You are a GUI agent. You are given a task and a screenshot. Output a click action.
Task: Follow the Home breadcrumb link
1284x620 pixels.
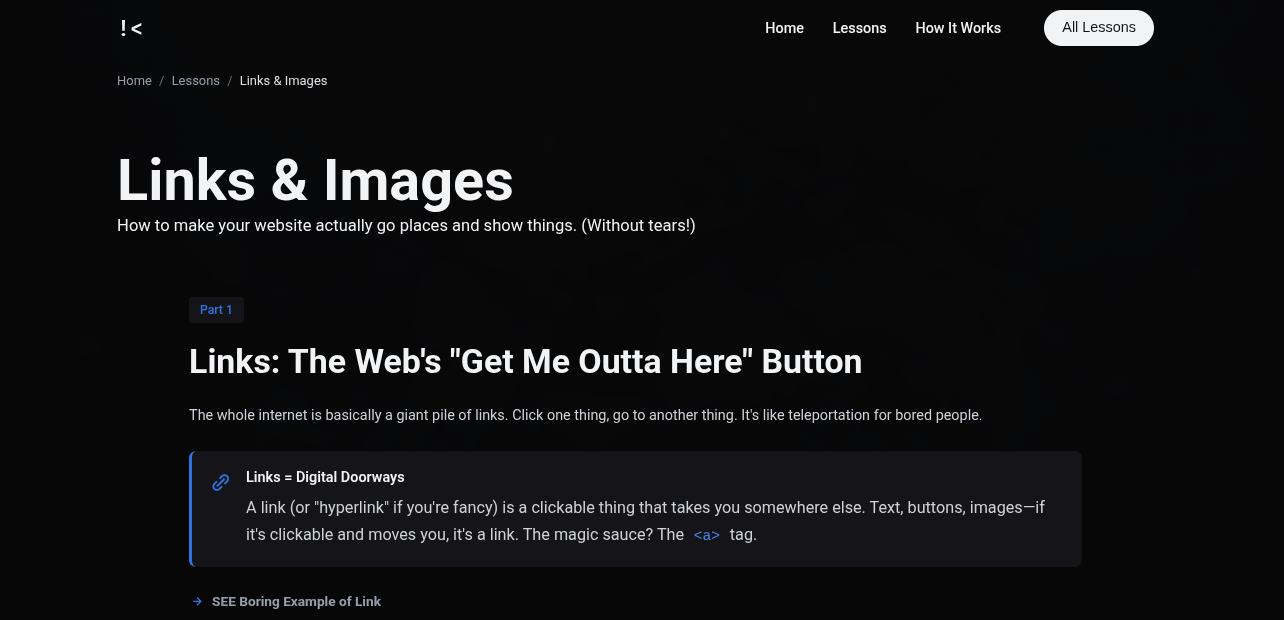(134, 81)
